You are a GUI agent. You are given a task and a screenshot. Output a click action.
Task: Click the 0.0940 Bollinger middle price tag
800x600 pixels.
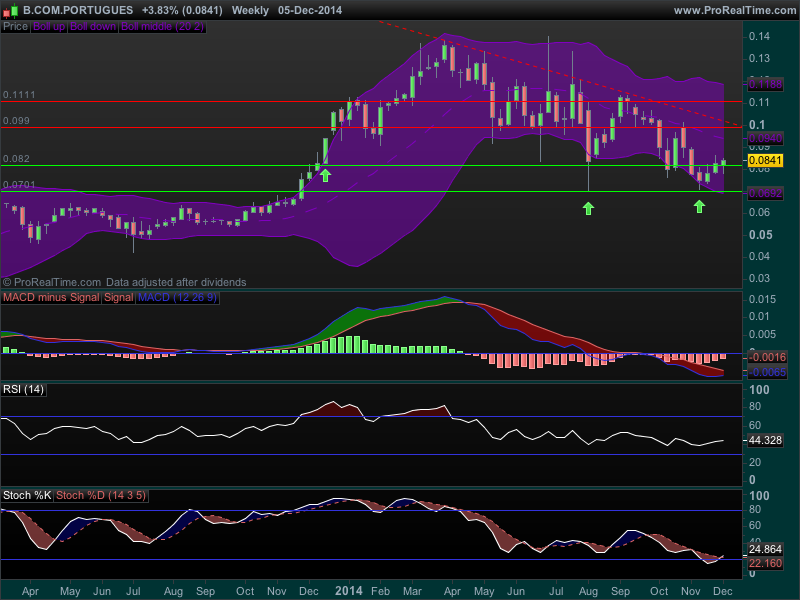tap(765, 137)
